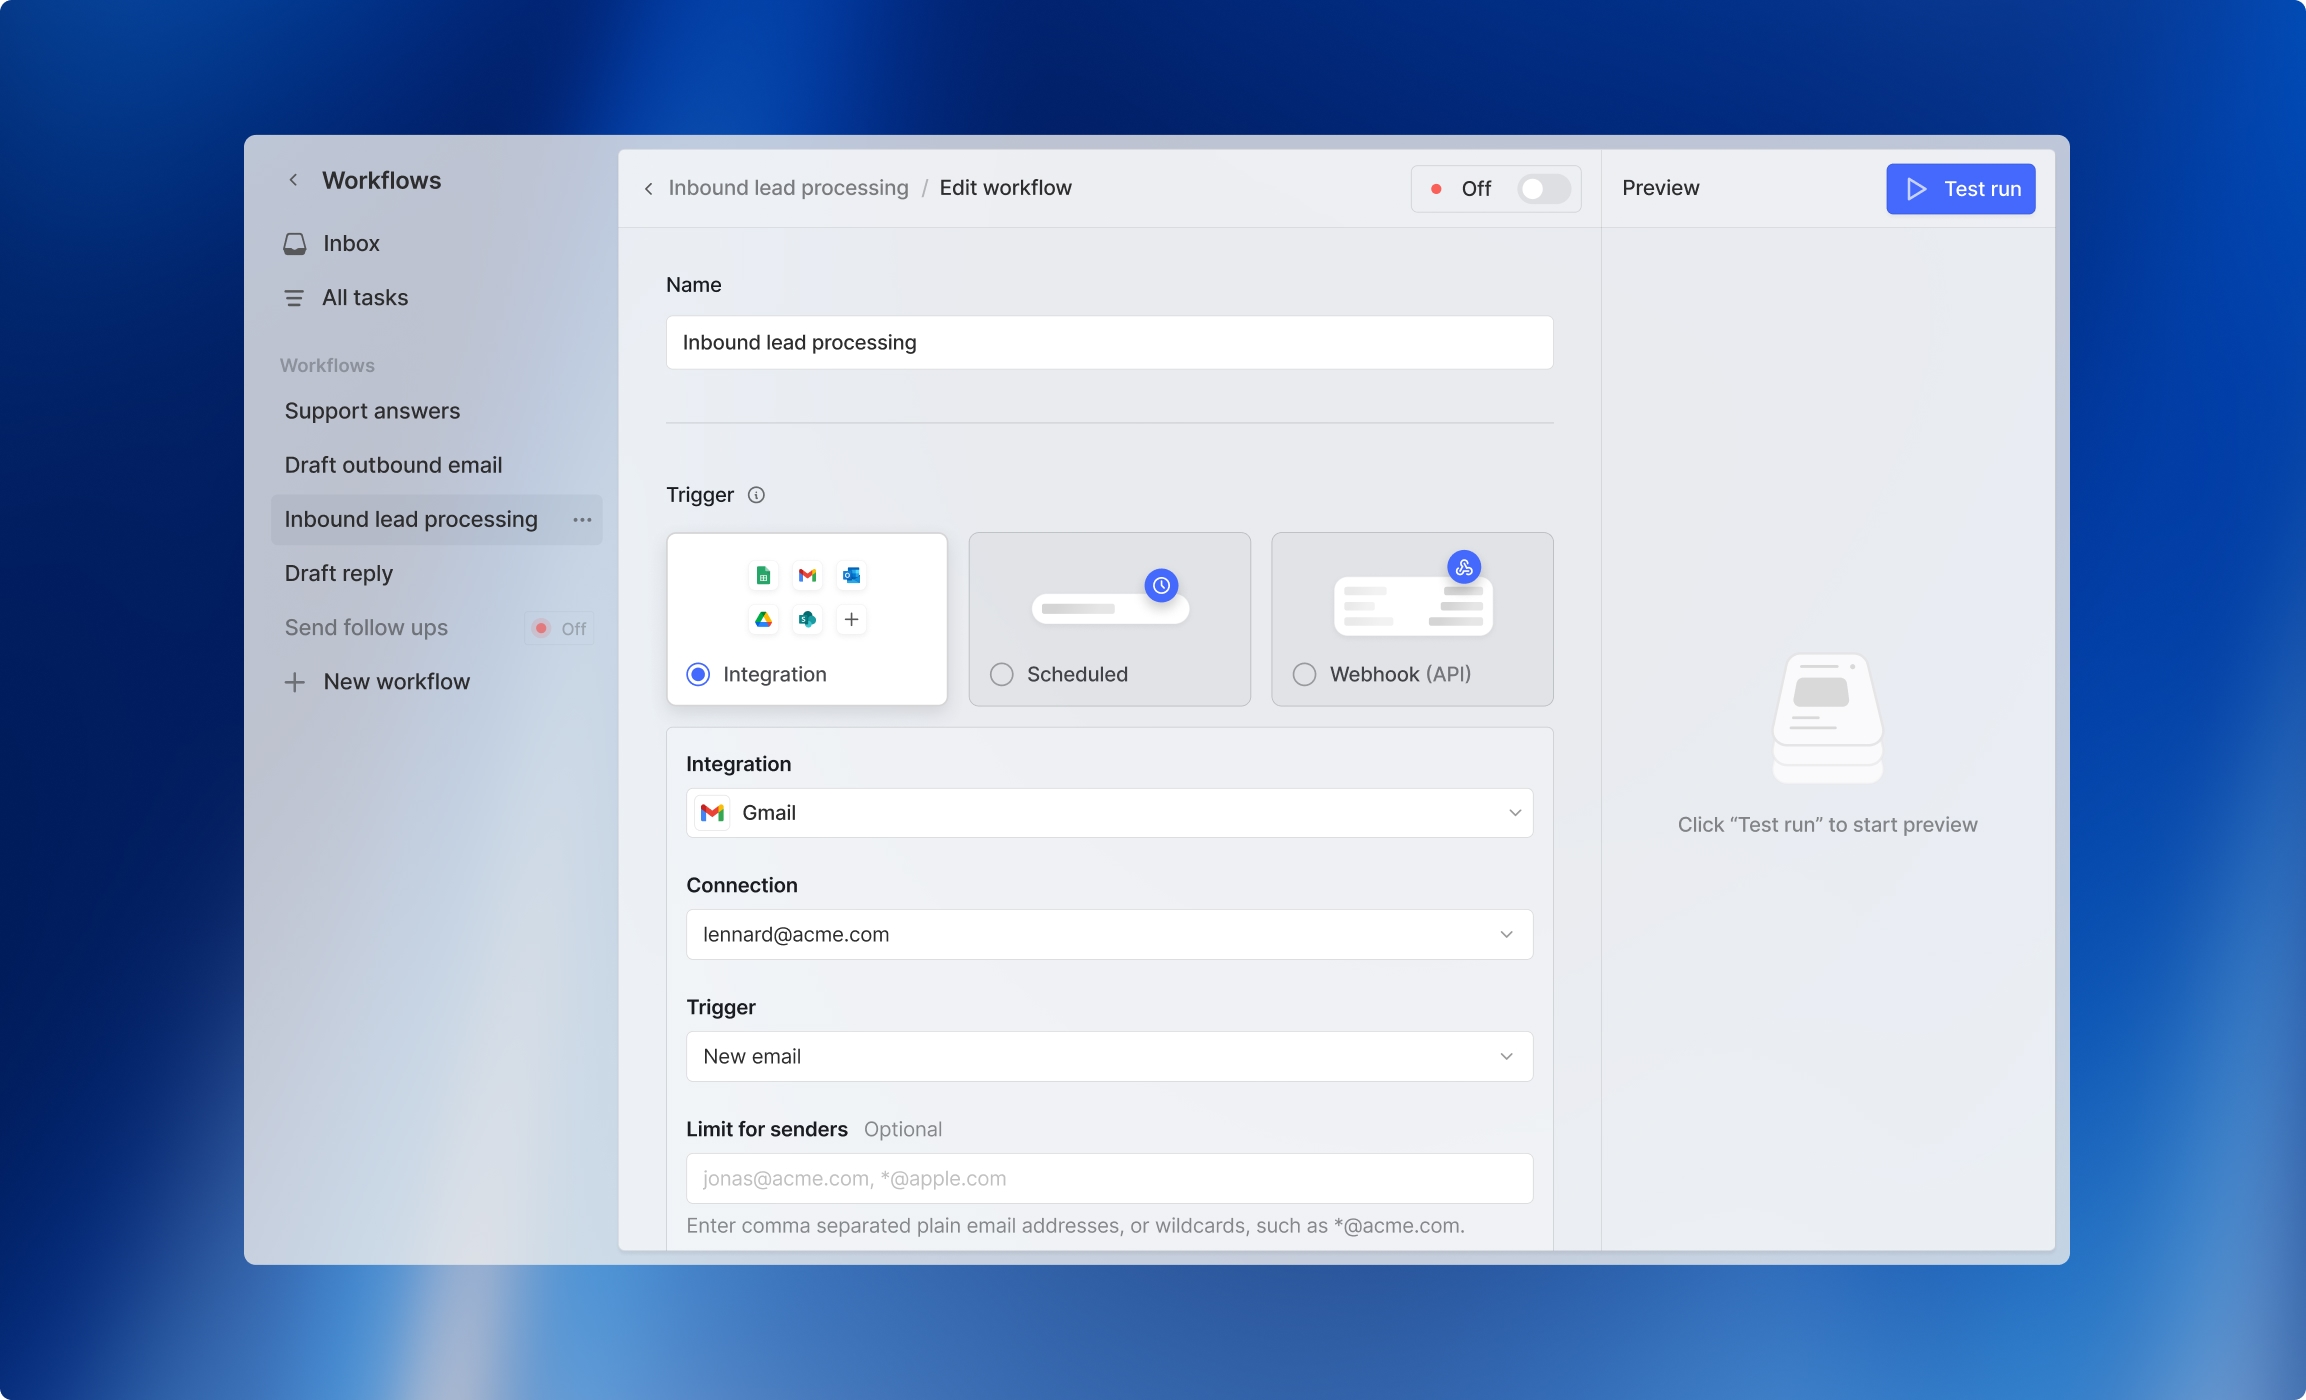Expand the Gmail integration dropdown
Viewport: 2306px width, 1400px height.
point(1109,813)
